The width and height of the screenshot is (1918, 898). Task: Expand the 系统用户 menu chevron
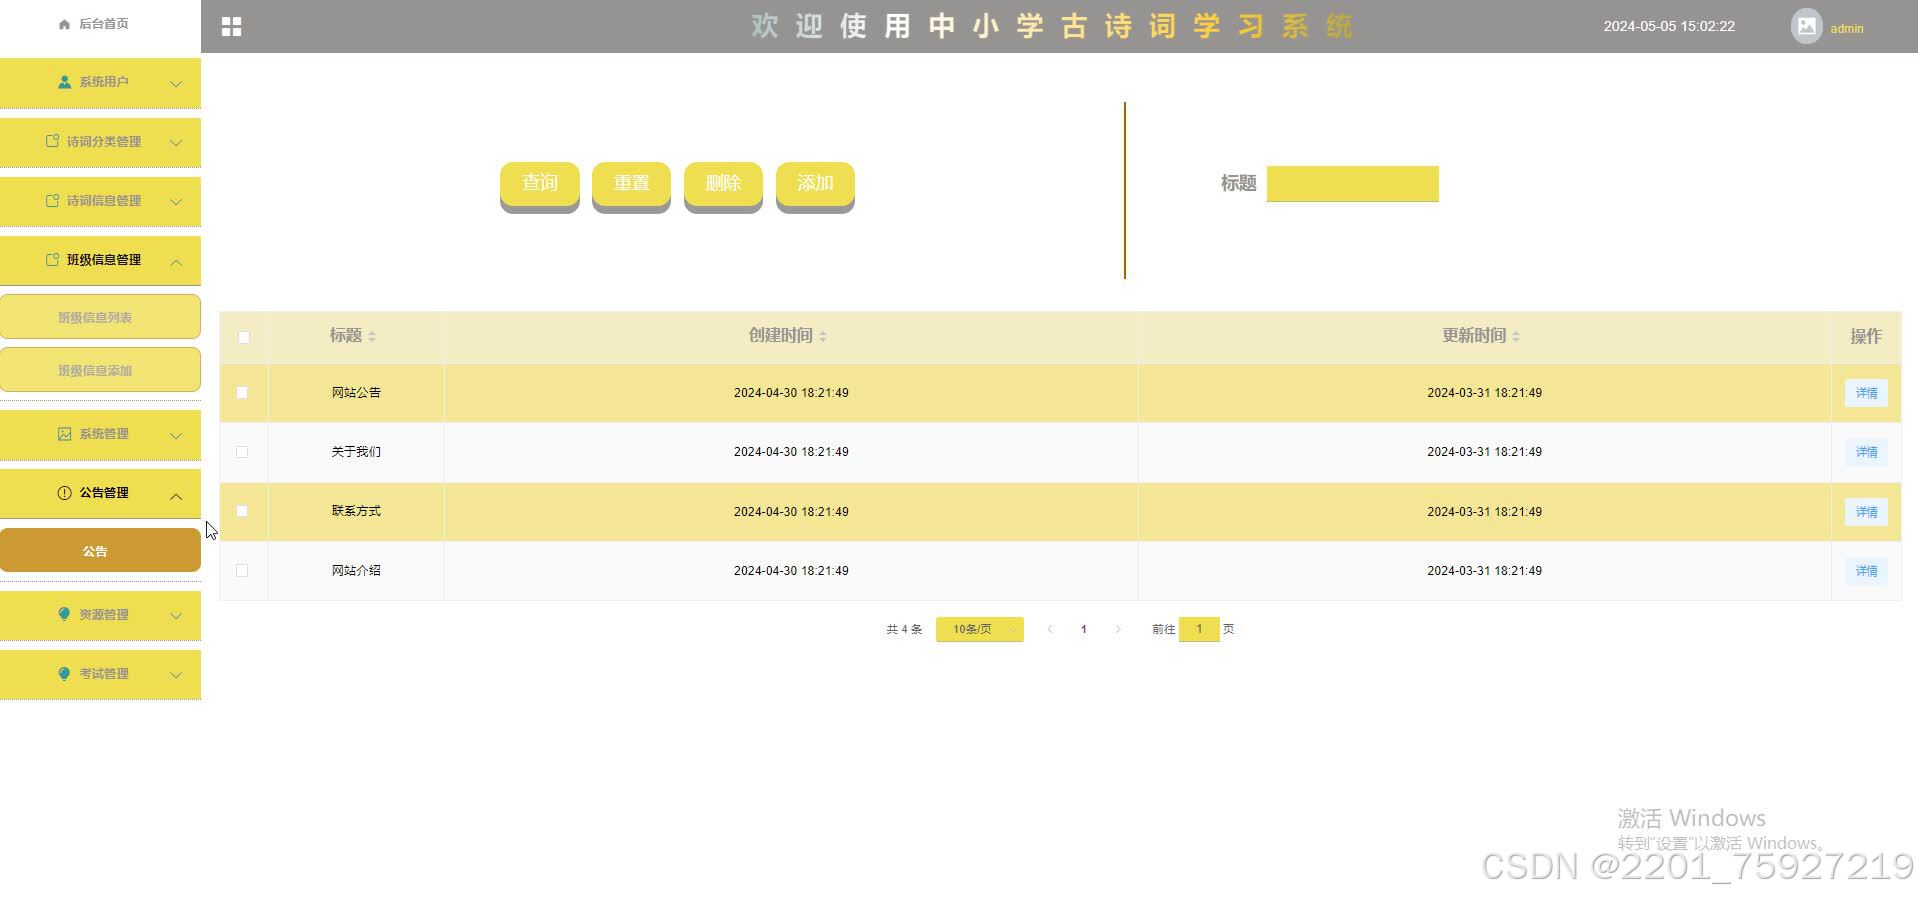(x=176, y=84)
